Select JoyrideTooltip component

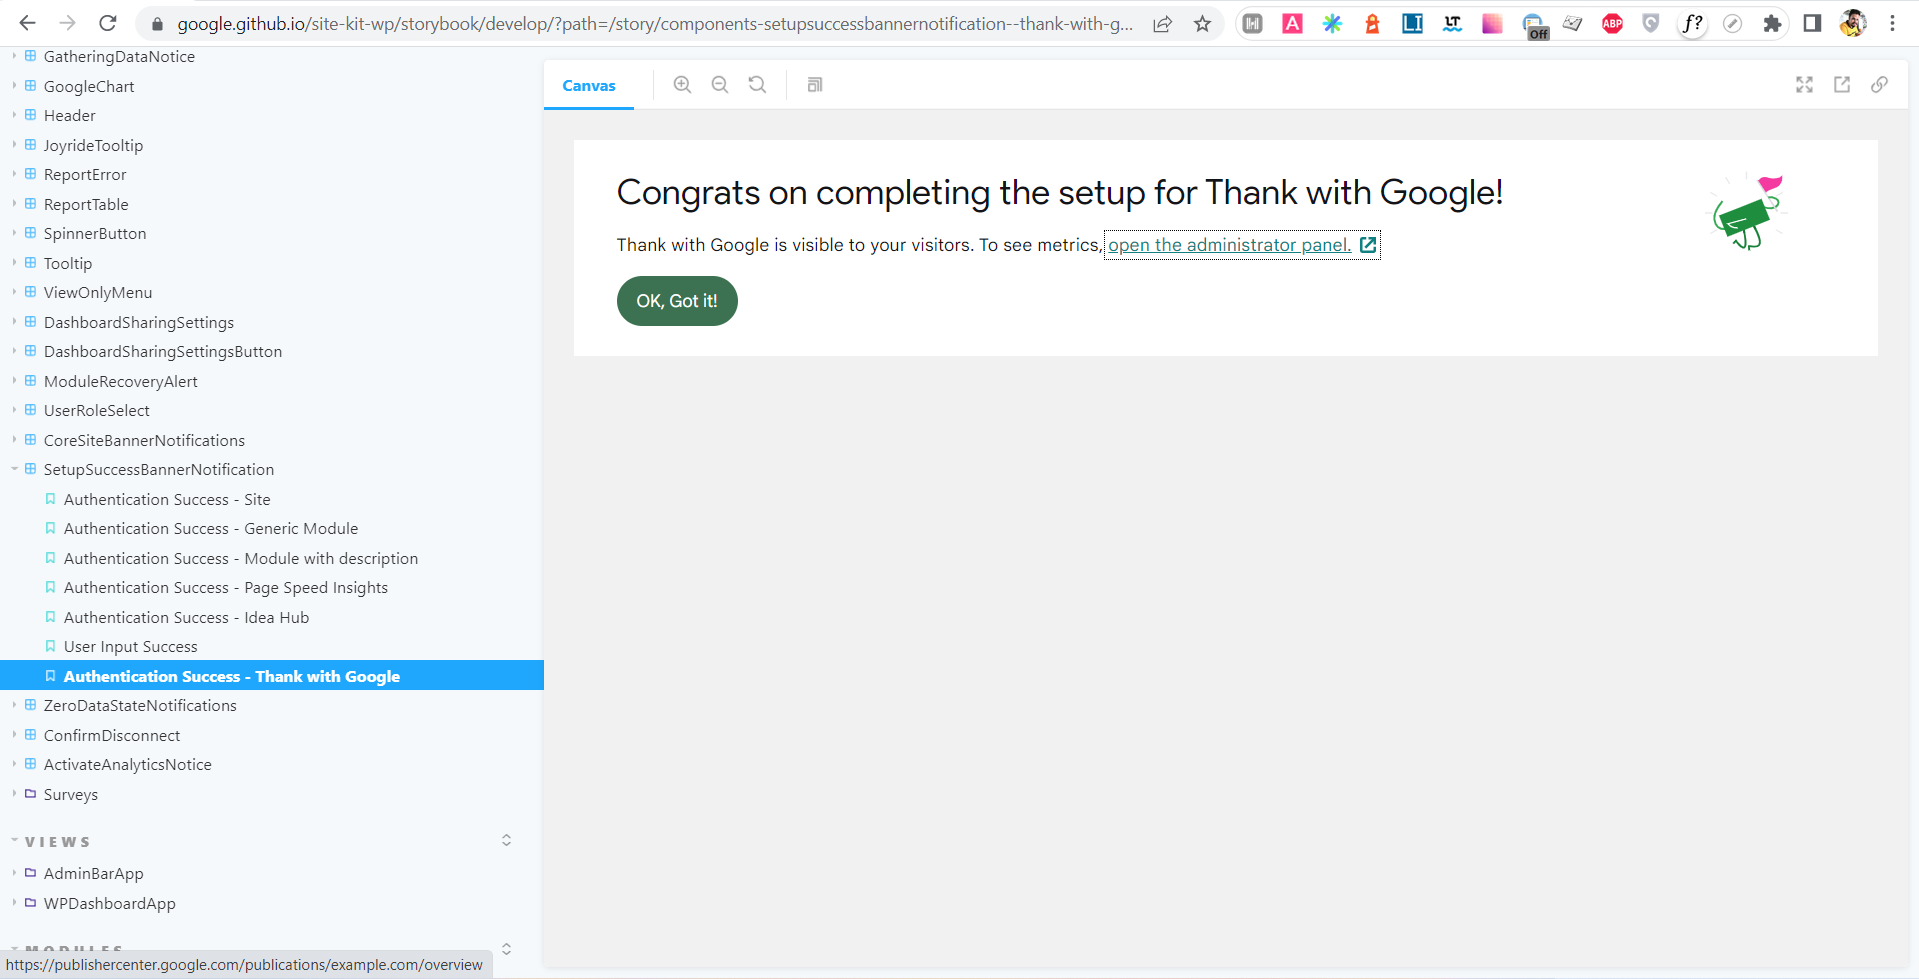pos(93,145)
